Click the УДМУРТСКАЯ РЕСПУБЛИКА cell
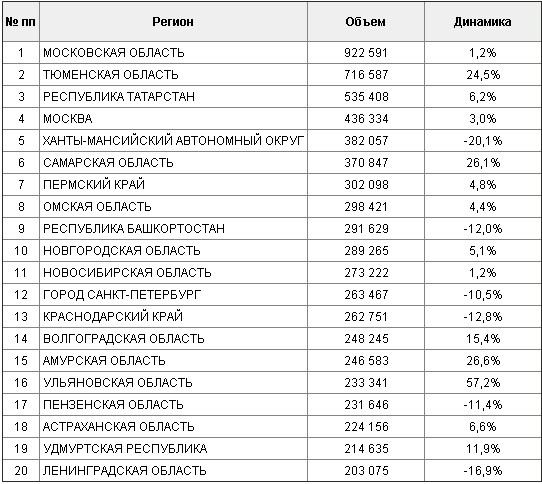Screen dimensions: 542x484 (x=173, y=449)
